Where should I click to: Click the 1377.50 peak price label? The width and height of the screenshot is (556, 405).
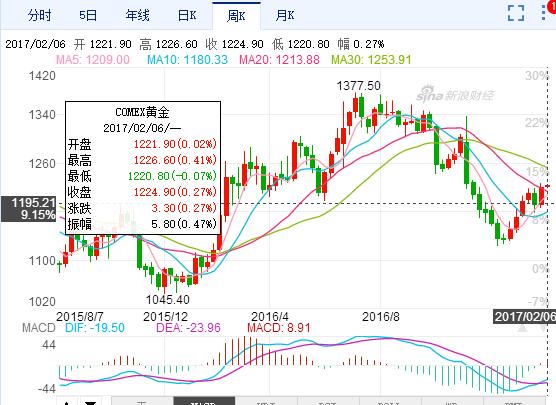tap(358, 86)
